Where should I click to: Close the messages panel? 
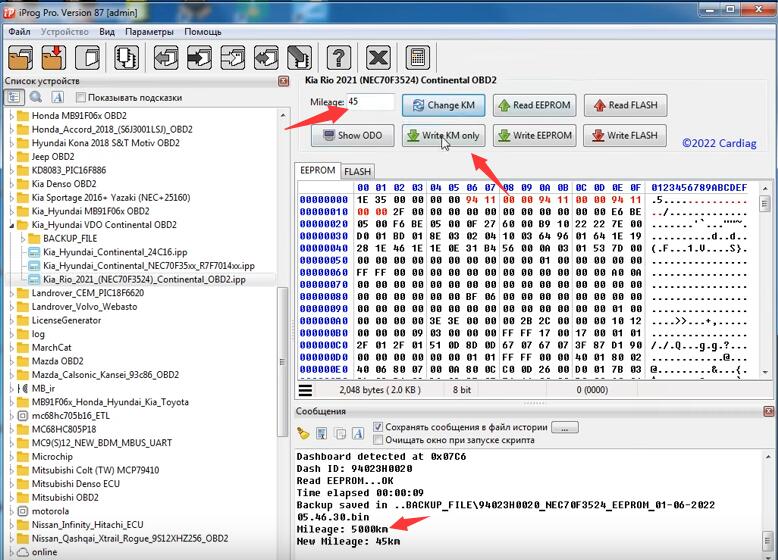(x=769, y=411)
